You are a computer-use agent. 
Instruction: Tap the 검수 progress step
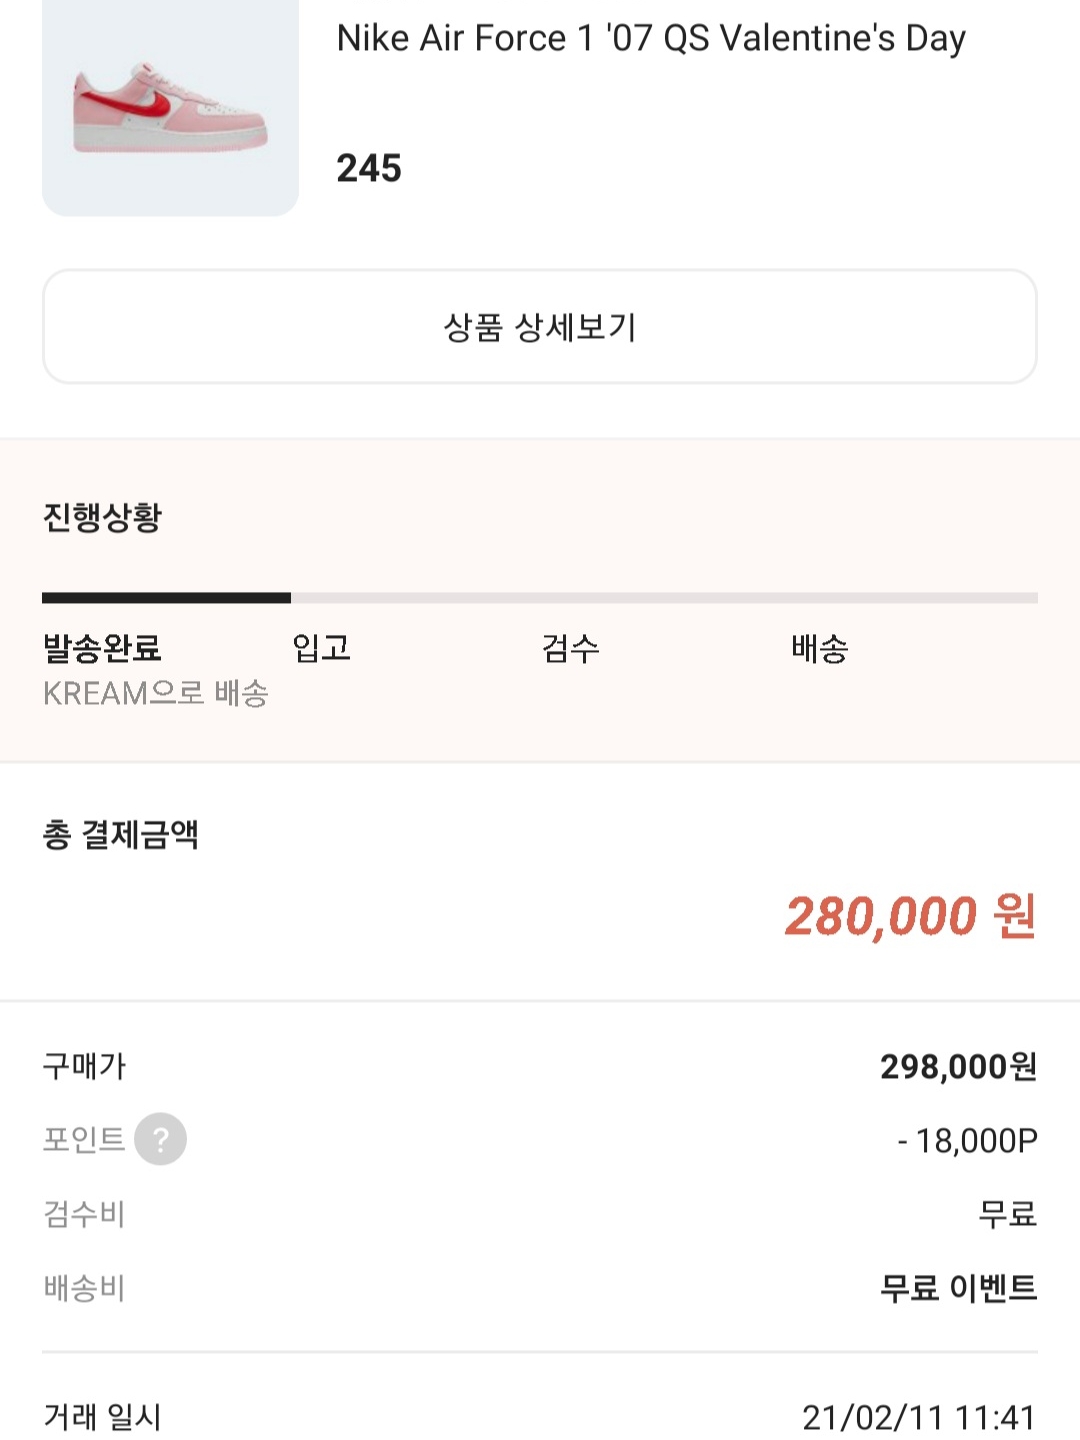570,648
